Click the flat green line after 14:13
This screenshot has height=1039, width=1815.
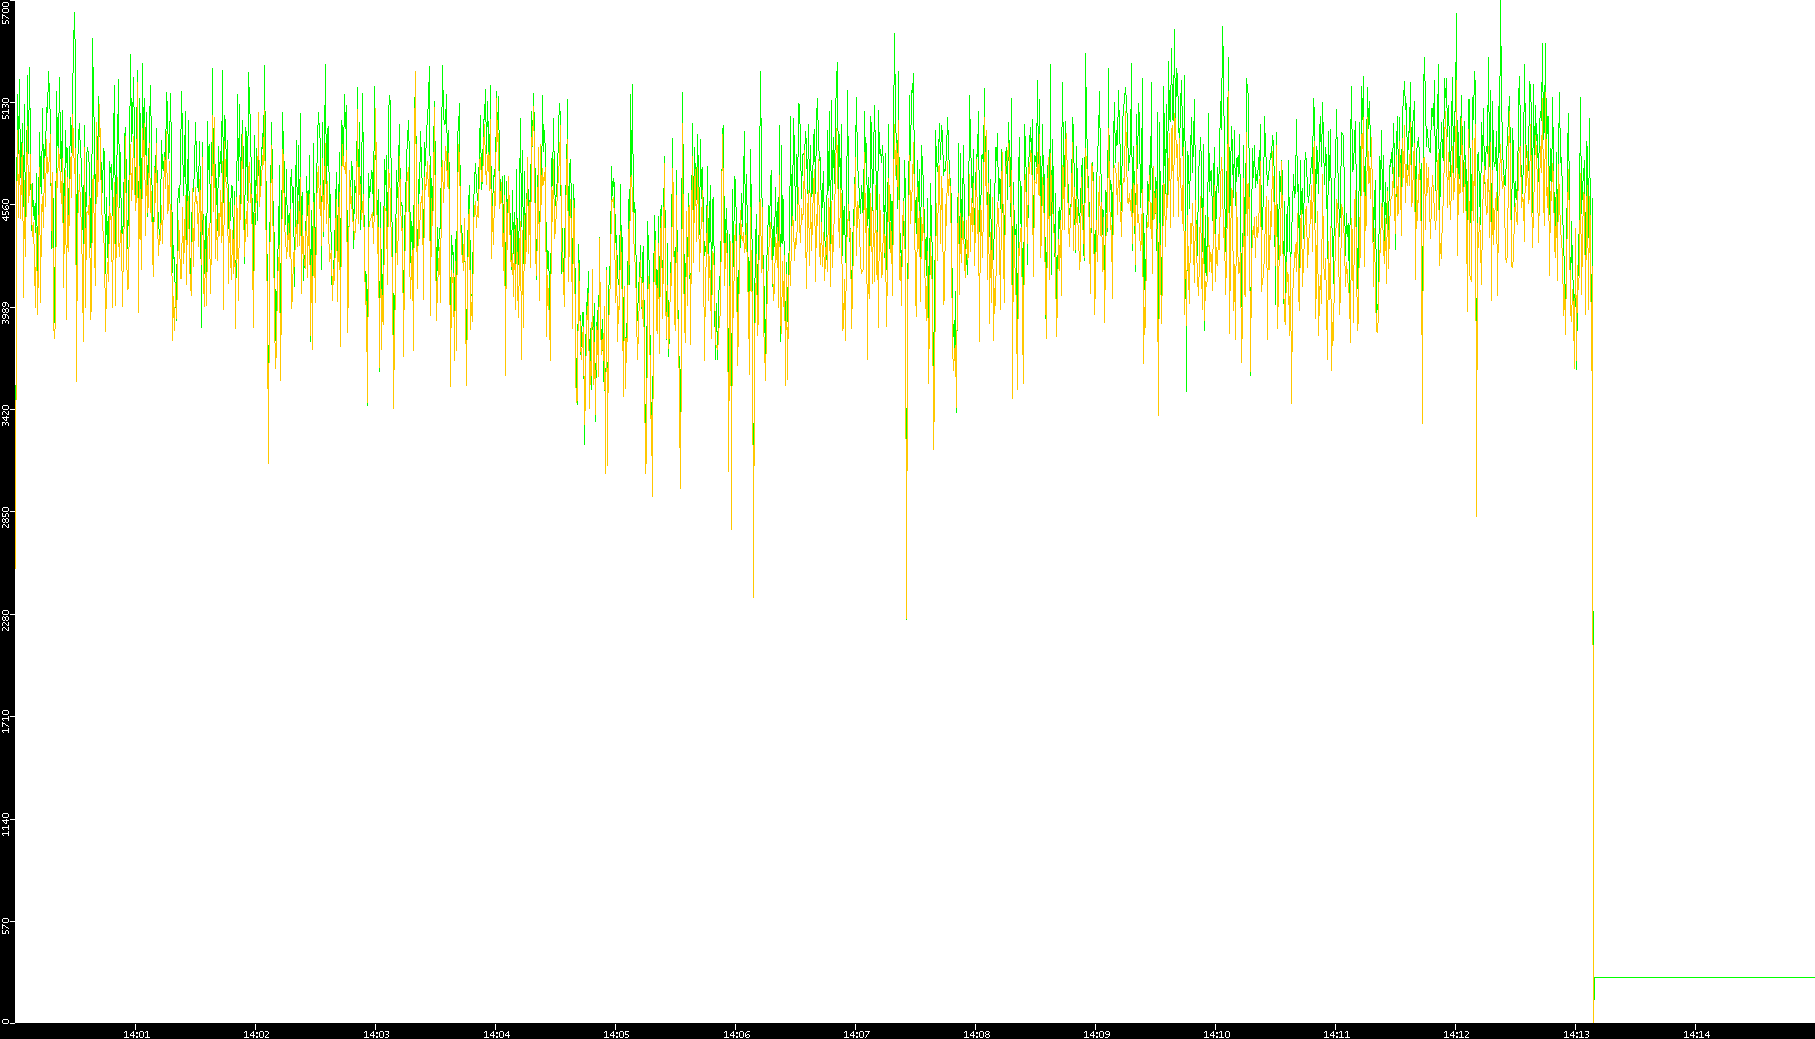(1700, 977)
